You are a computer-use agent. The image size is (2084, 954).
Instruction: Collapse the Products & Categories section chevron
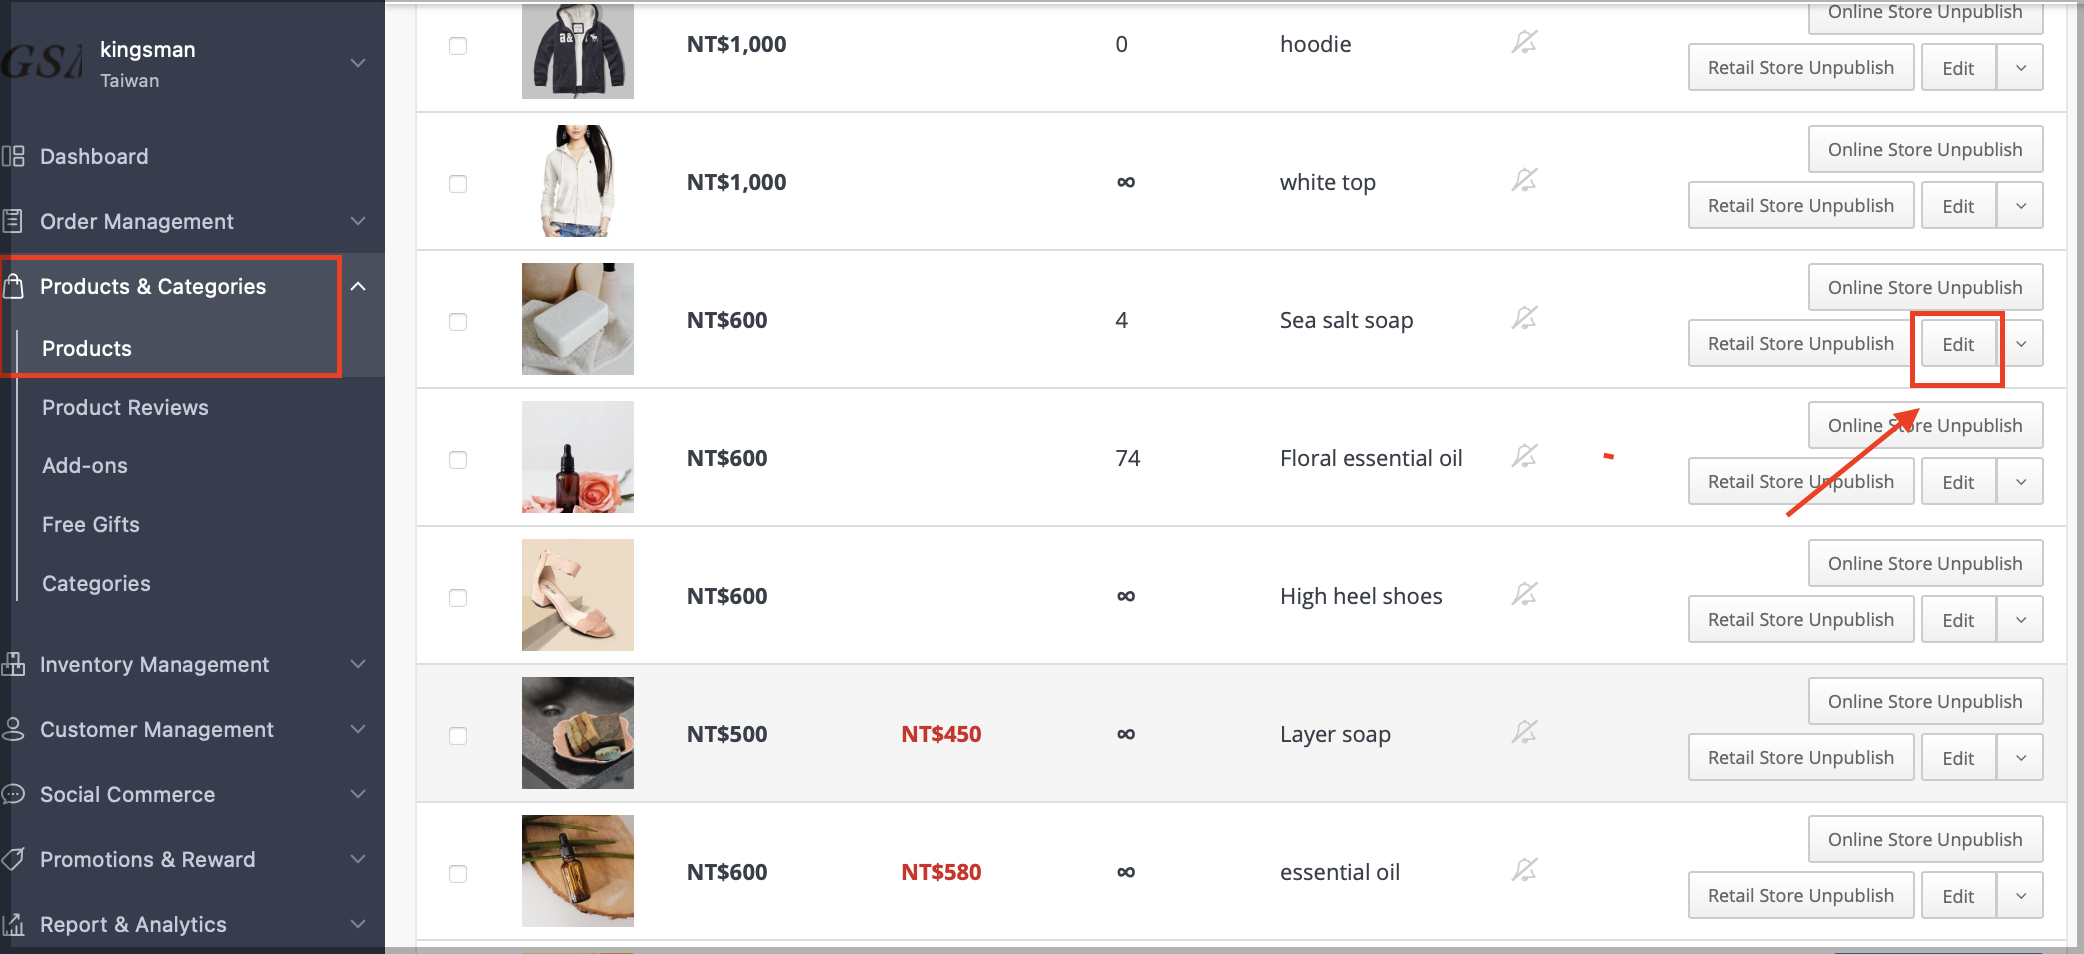coord(359,286)
